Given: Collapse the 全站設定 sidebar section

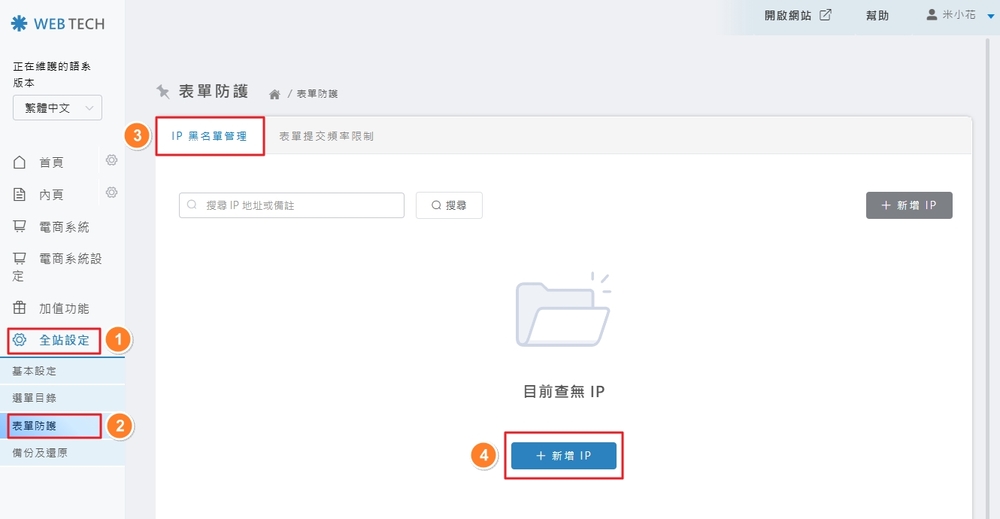Looking at the screenshot, I should [64, 340].
